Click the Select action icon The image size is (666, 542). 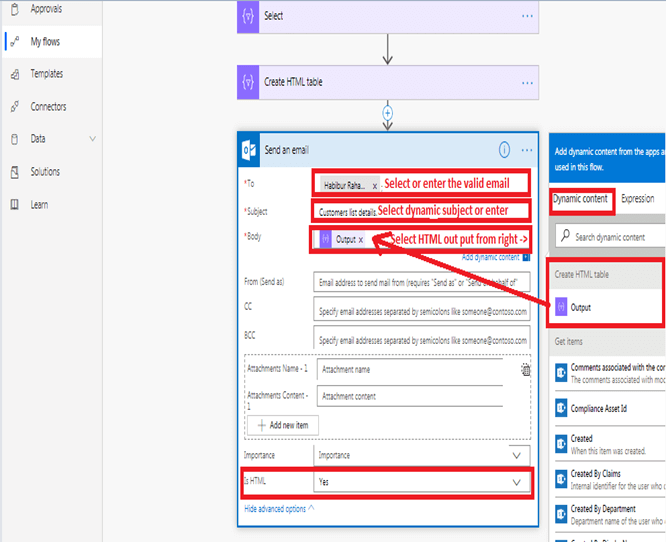click(x=248, y=17)
